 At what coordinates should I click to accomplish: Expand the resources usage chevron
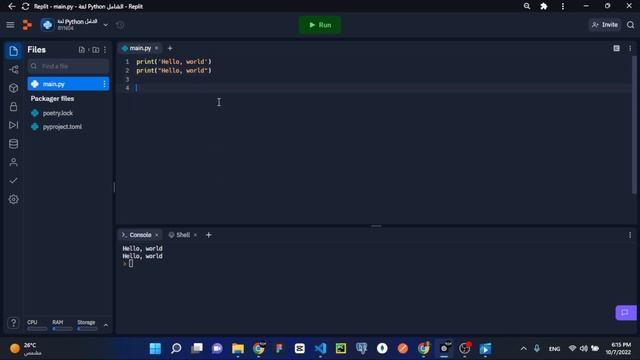coord(106,325)
